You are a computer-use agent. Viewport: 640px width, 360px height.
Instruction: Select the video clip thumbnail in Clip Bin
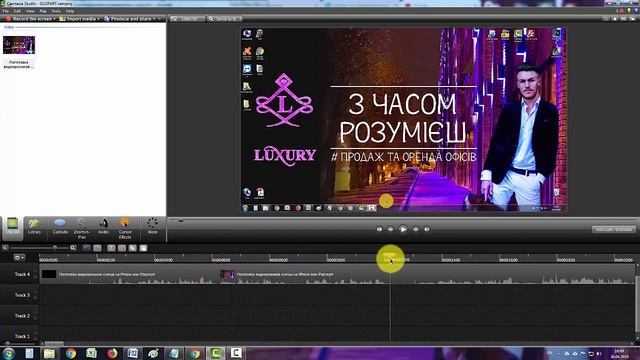pyautogui.click(x=19, y=45)
